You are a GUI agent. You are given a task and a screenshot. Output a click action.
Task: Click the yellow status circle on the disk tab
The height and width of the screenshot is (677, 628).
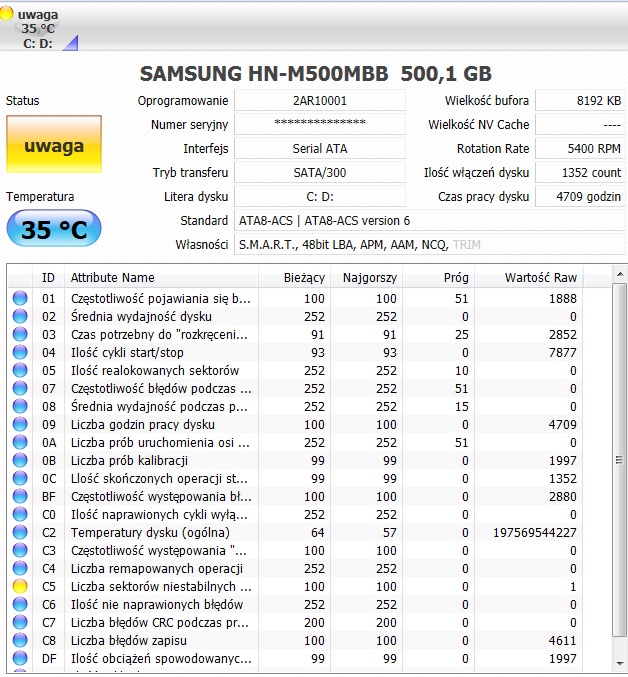pyautogui.click(x=6, y=13)
